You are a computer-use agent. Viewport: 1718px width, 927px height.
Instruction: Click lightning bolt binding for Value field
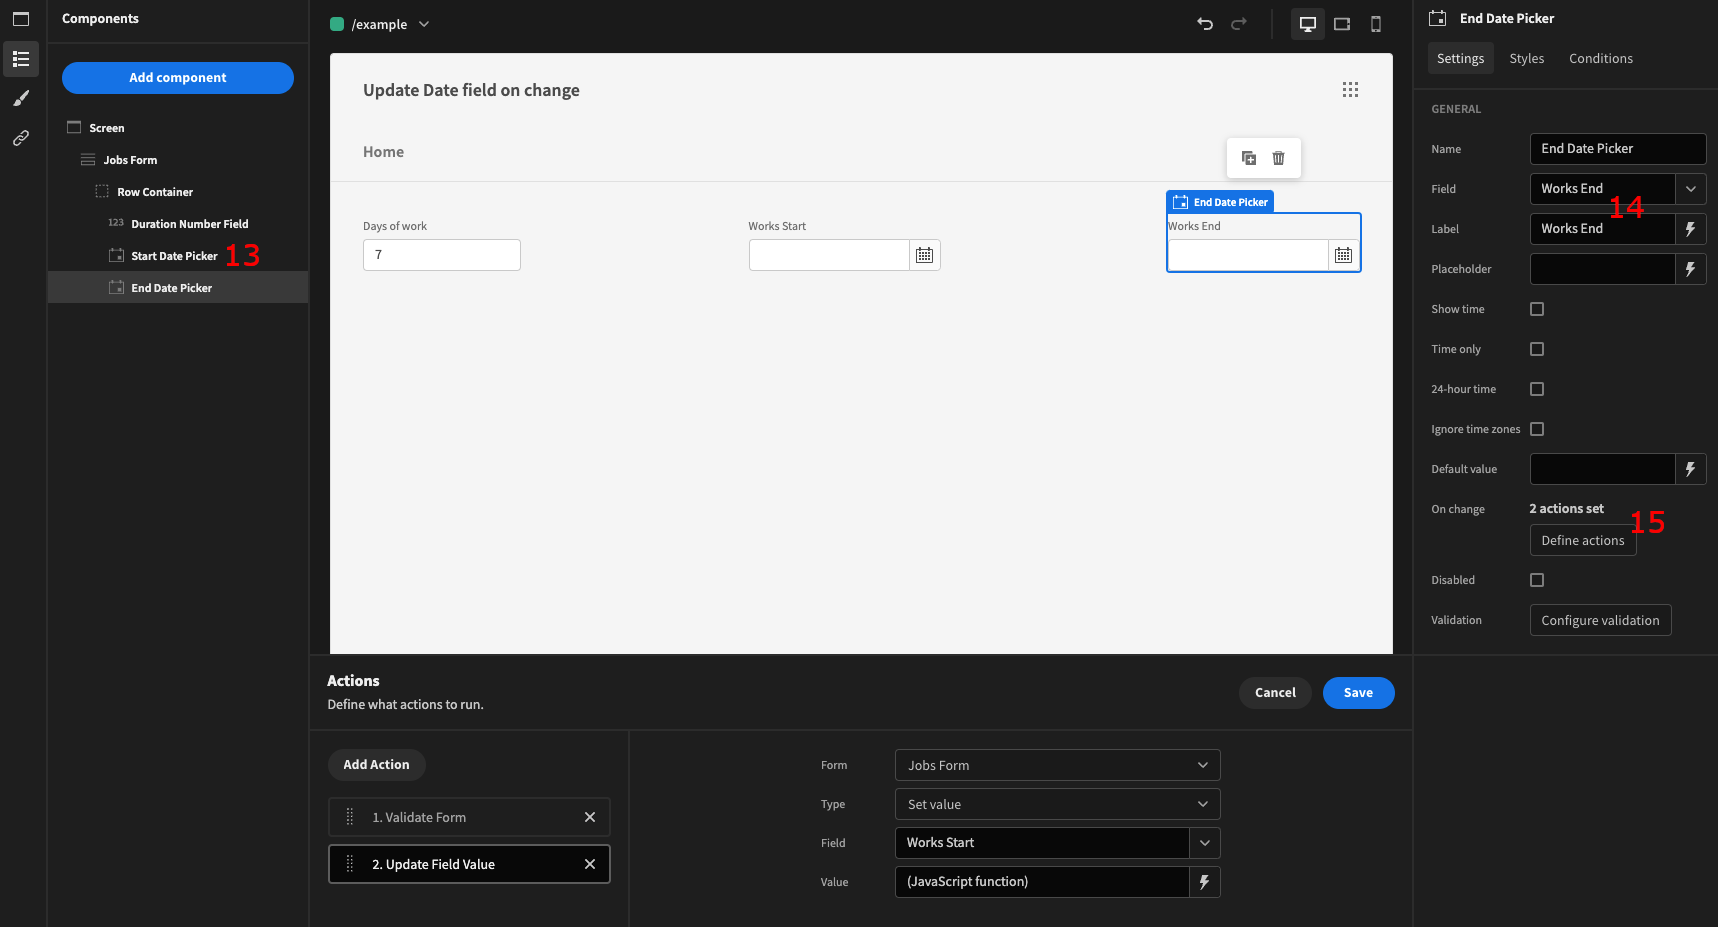(x=1204, y=882)
